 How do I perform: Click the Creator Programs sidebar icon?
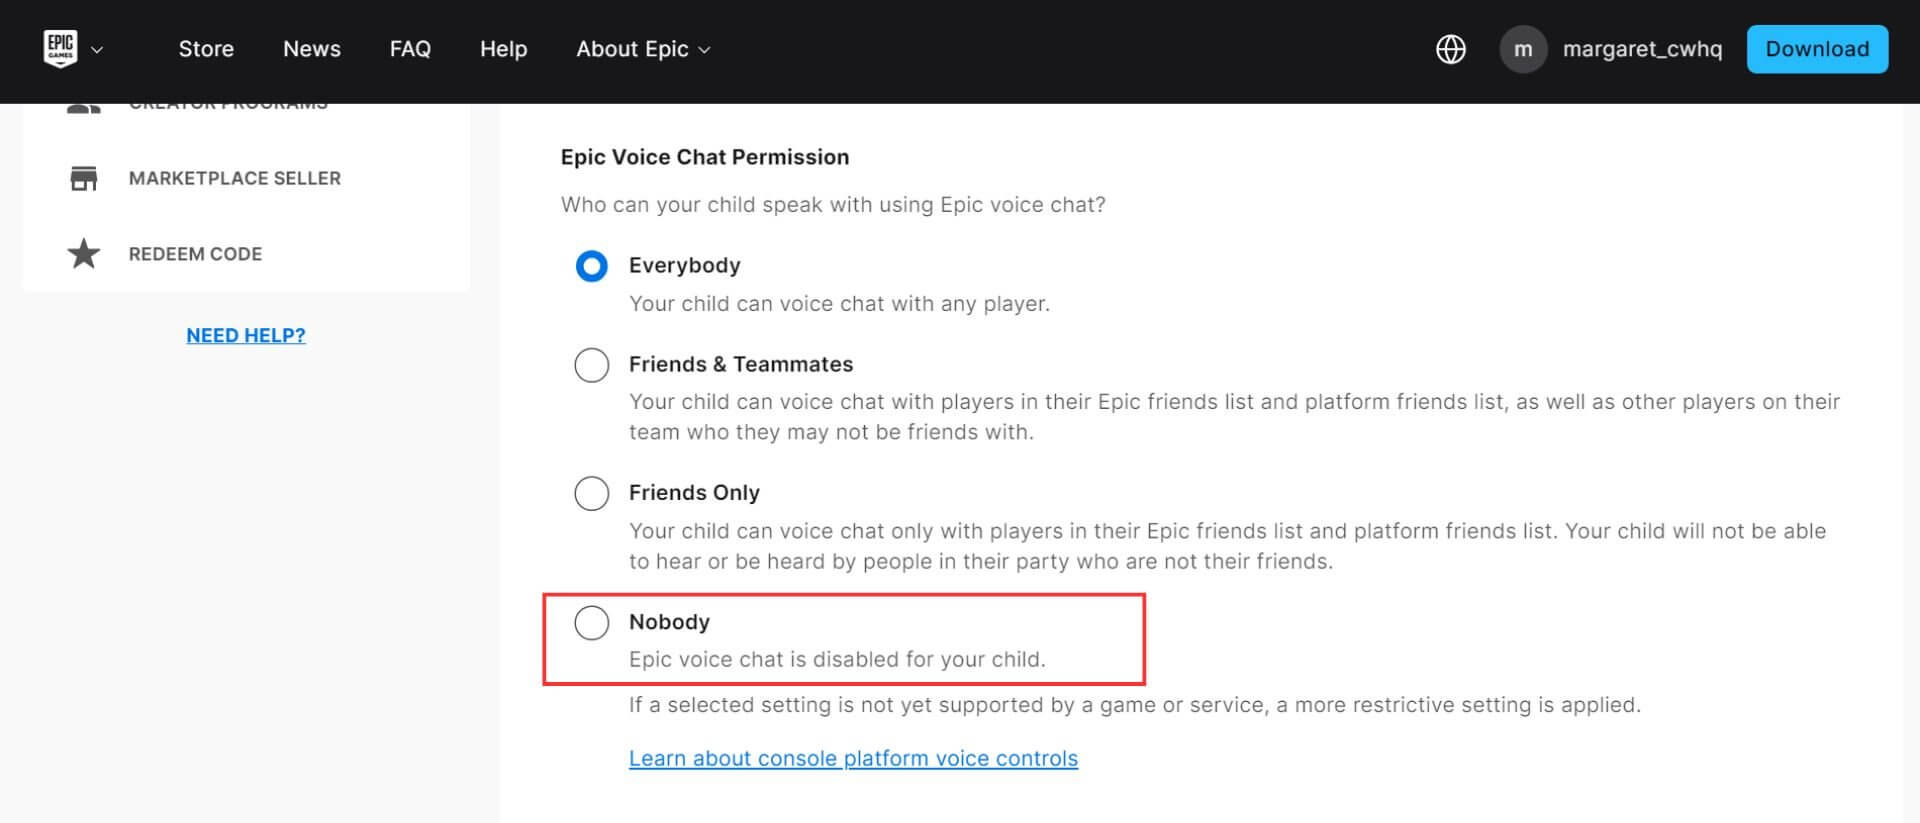click(84, 107)
